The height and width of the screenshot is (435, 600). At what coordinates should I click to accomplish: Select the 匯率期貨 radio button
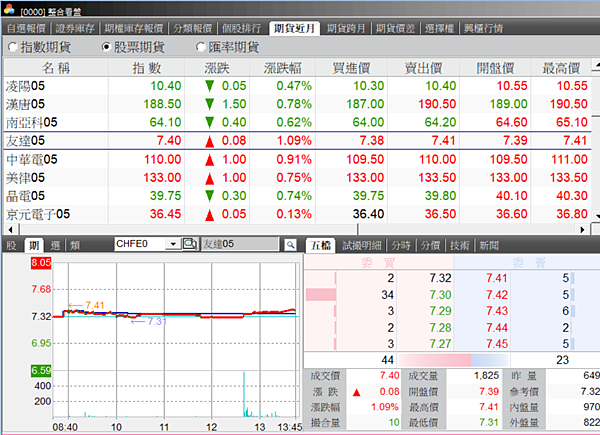click(201, 47)
